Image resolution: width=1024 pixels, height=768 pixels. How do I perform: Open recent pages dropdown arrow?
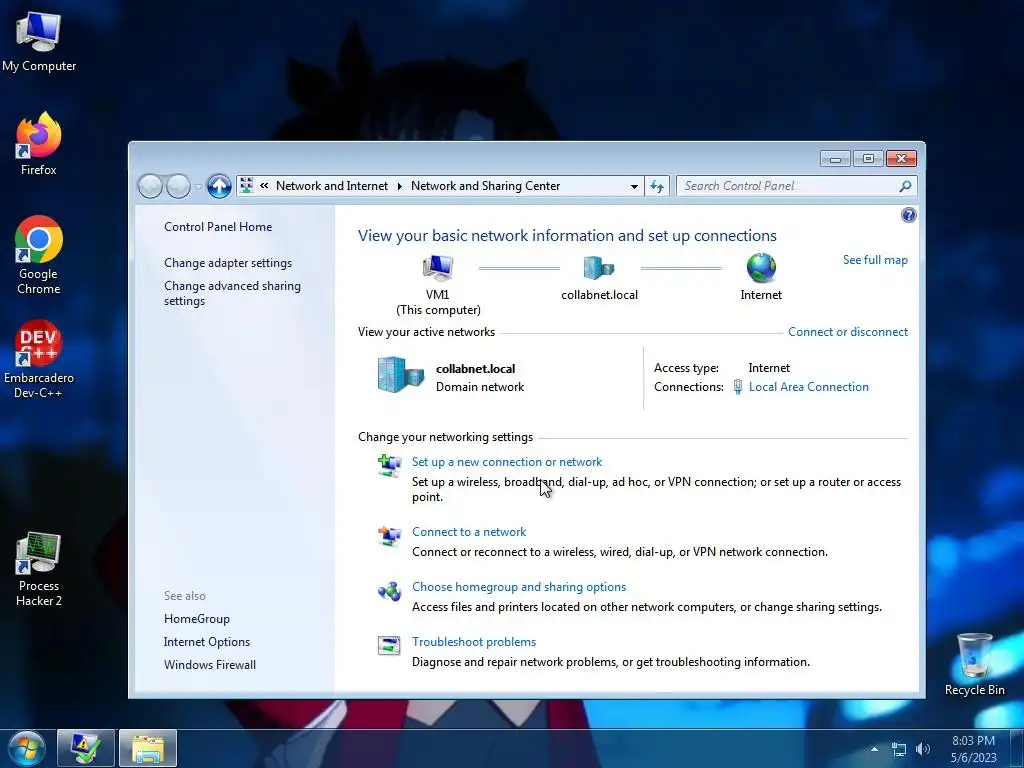pyautogui.click(x=198, y=187)
